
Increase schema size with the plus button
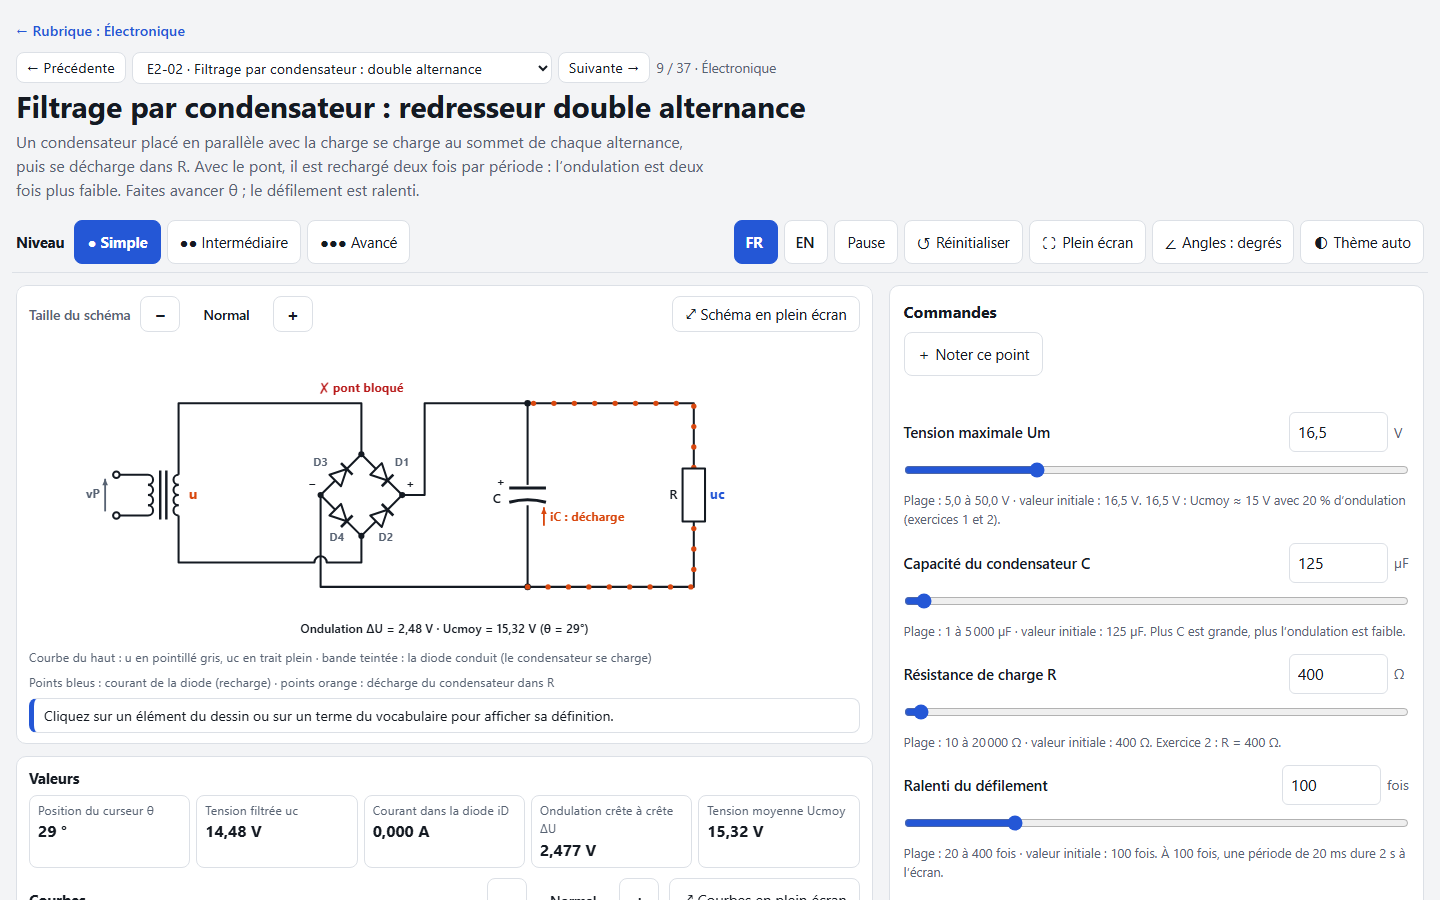[x=293, y=315]
